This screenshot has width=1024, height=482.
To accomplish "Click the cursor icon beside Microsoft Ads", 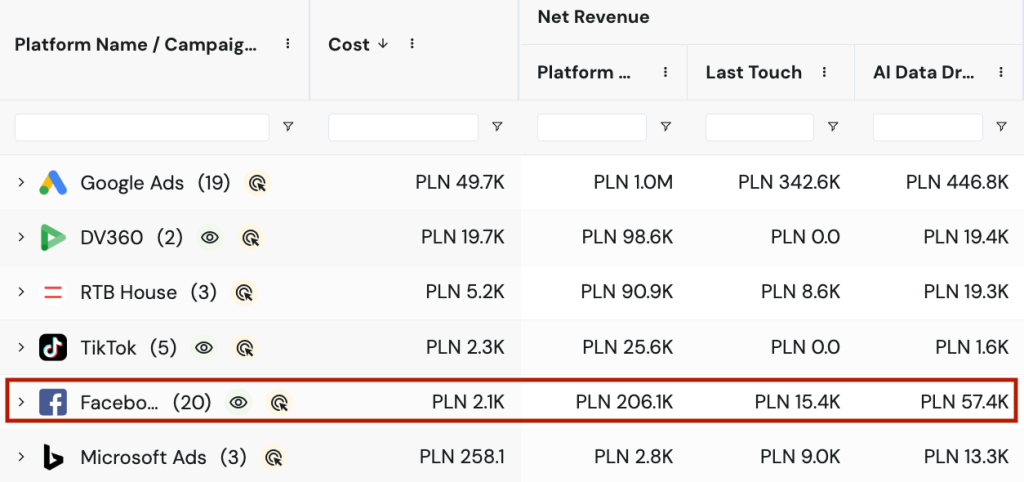I will click(x=272, y=458).
